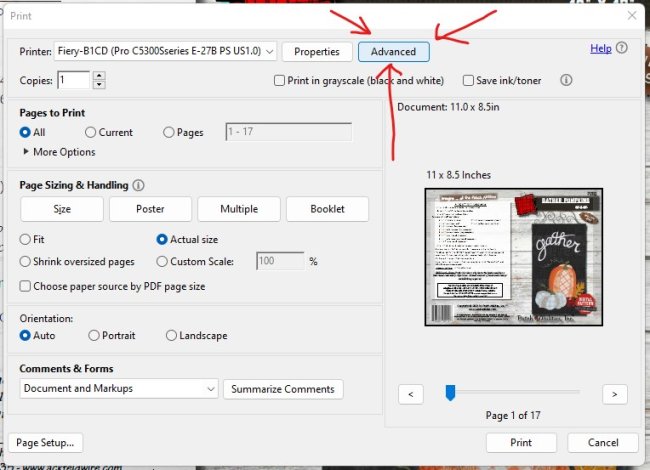Viewport: 650px width, 470px height.
Task: Check Choose paper source by PDF page size
Action: click(25, 286)
